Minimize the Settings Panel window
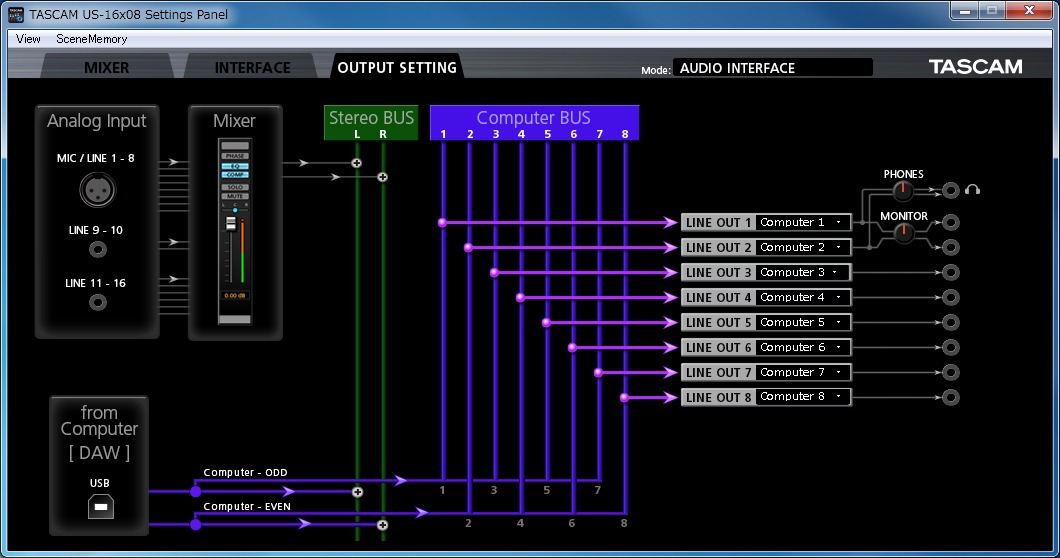Image resolution: width=1060 pixels, height=558 pixels. point(965,11)
